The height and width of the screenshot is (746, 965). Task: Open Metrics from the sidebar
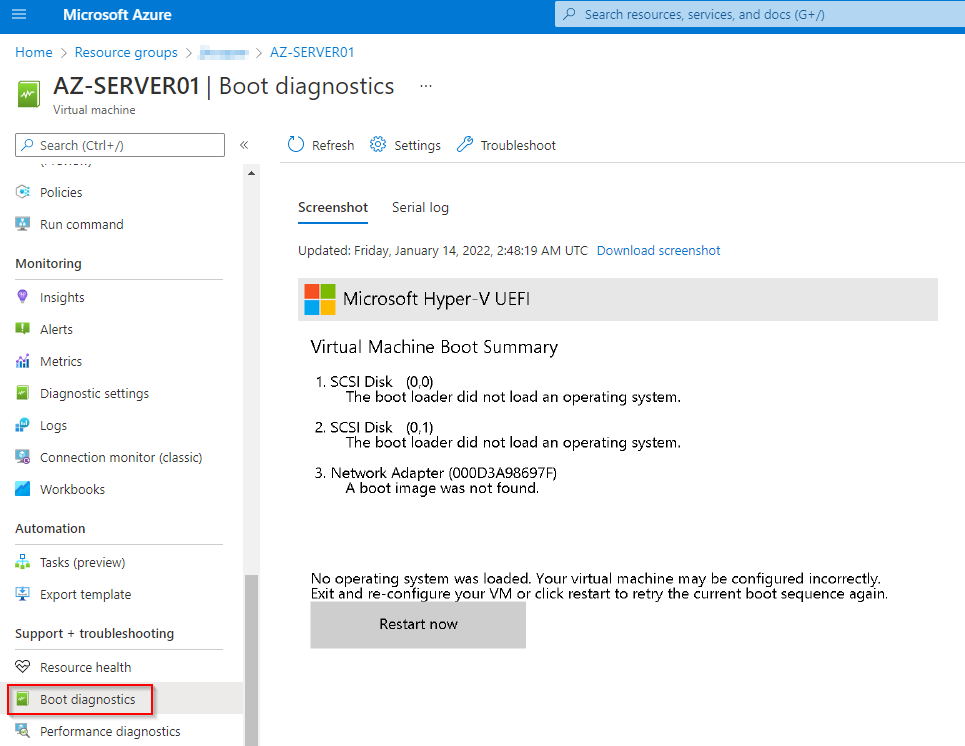[22, 360]
